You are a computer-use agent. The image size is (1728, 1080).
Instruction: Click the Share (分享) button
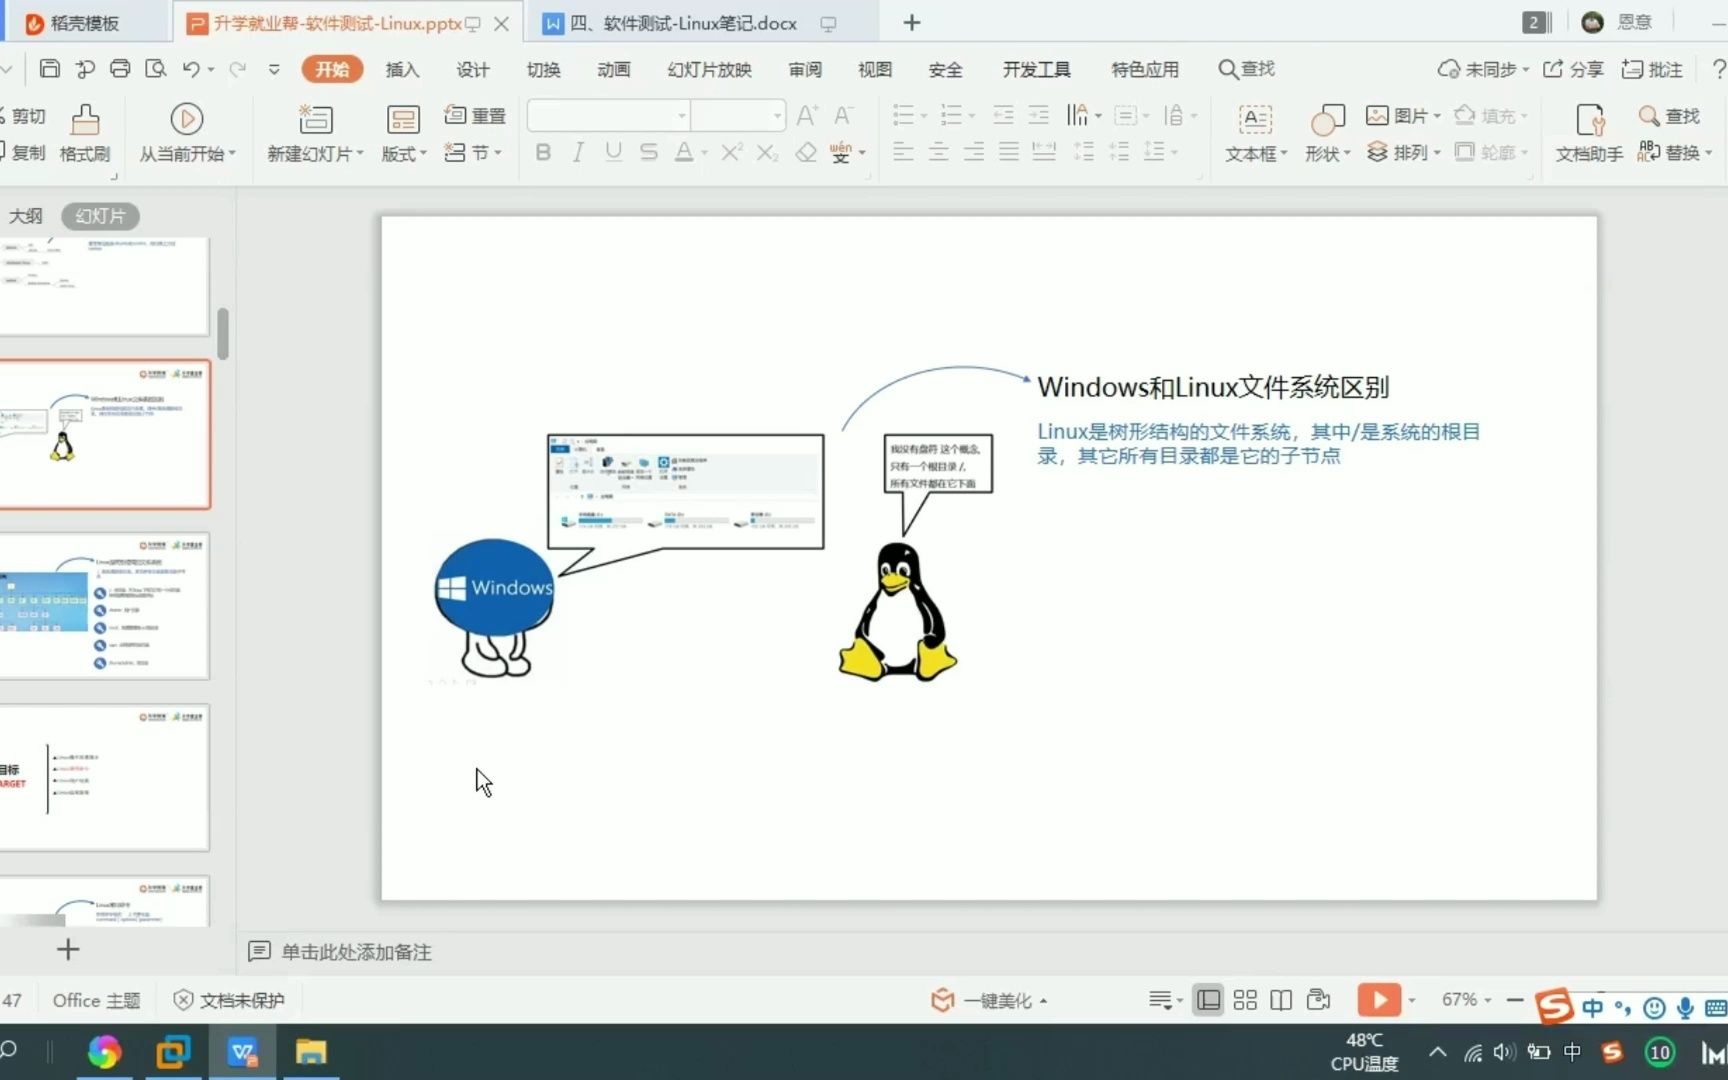pyautogui.click(x=1573, y=69)
